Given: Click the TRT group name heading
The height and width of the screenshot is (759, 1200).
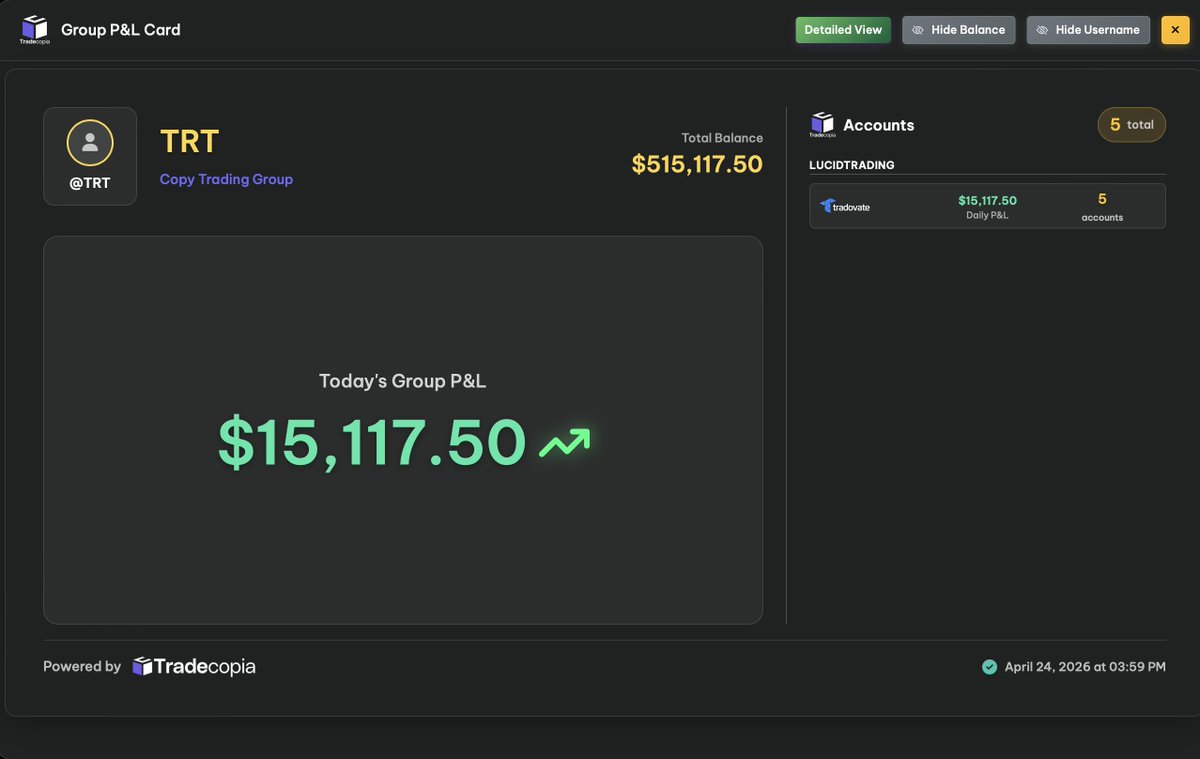Looking at the screenshot, I should pos(189,141).
